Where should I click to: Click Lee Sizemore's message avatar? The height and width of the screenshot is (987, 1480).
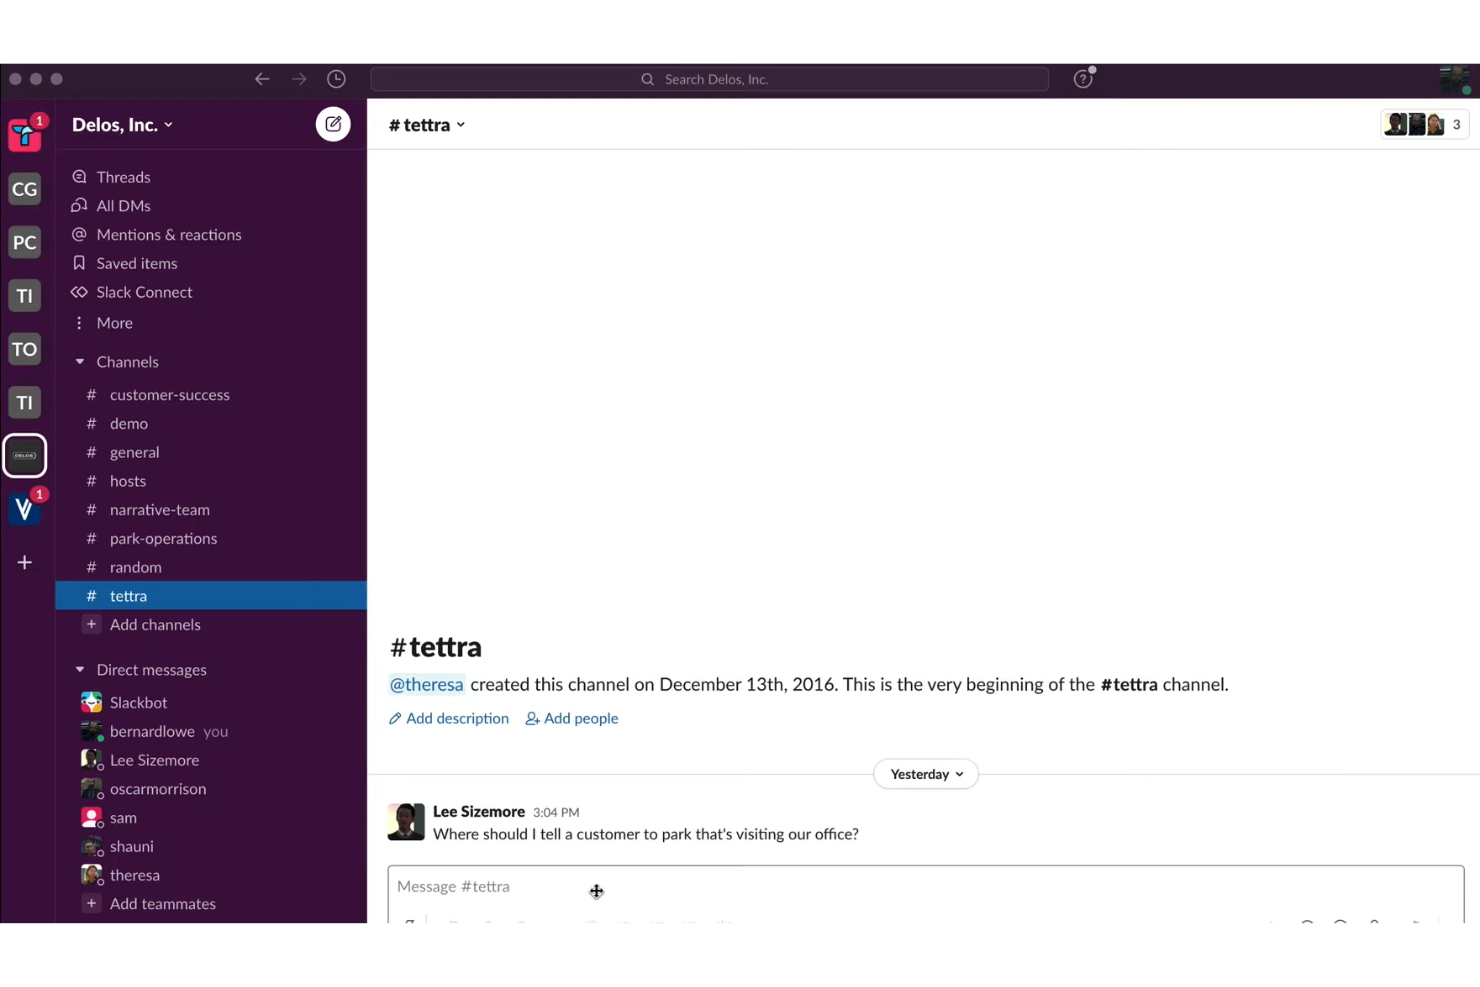coord(406,822)
